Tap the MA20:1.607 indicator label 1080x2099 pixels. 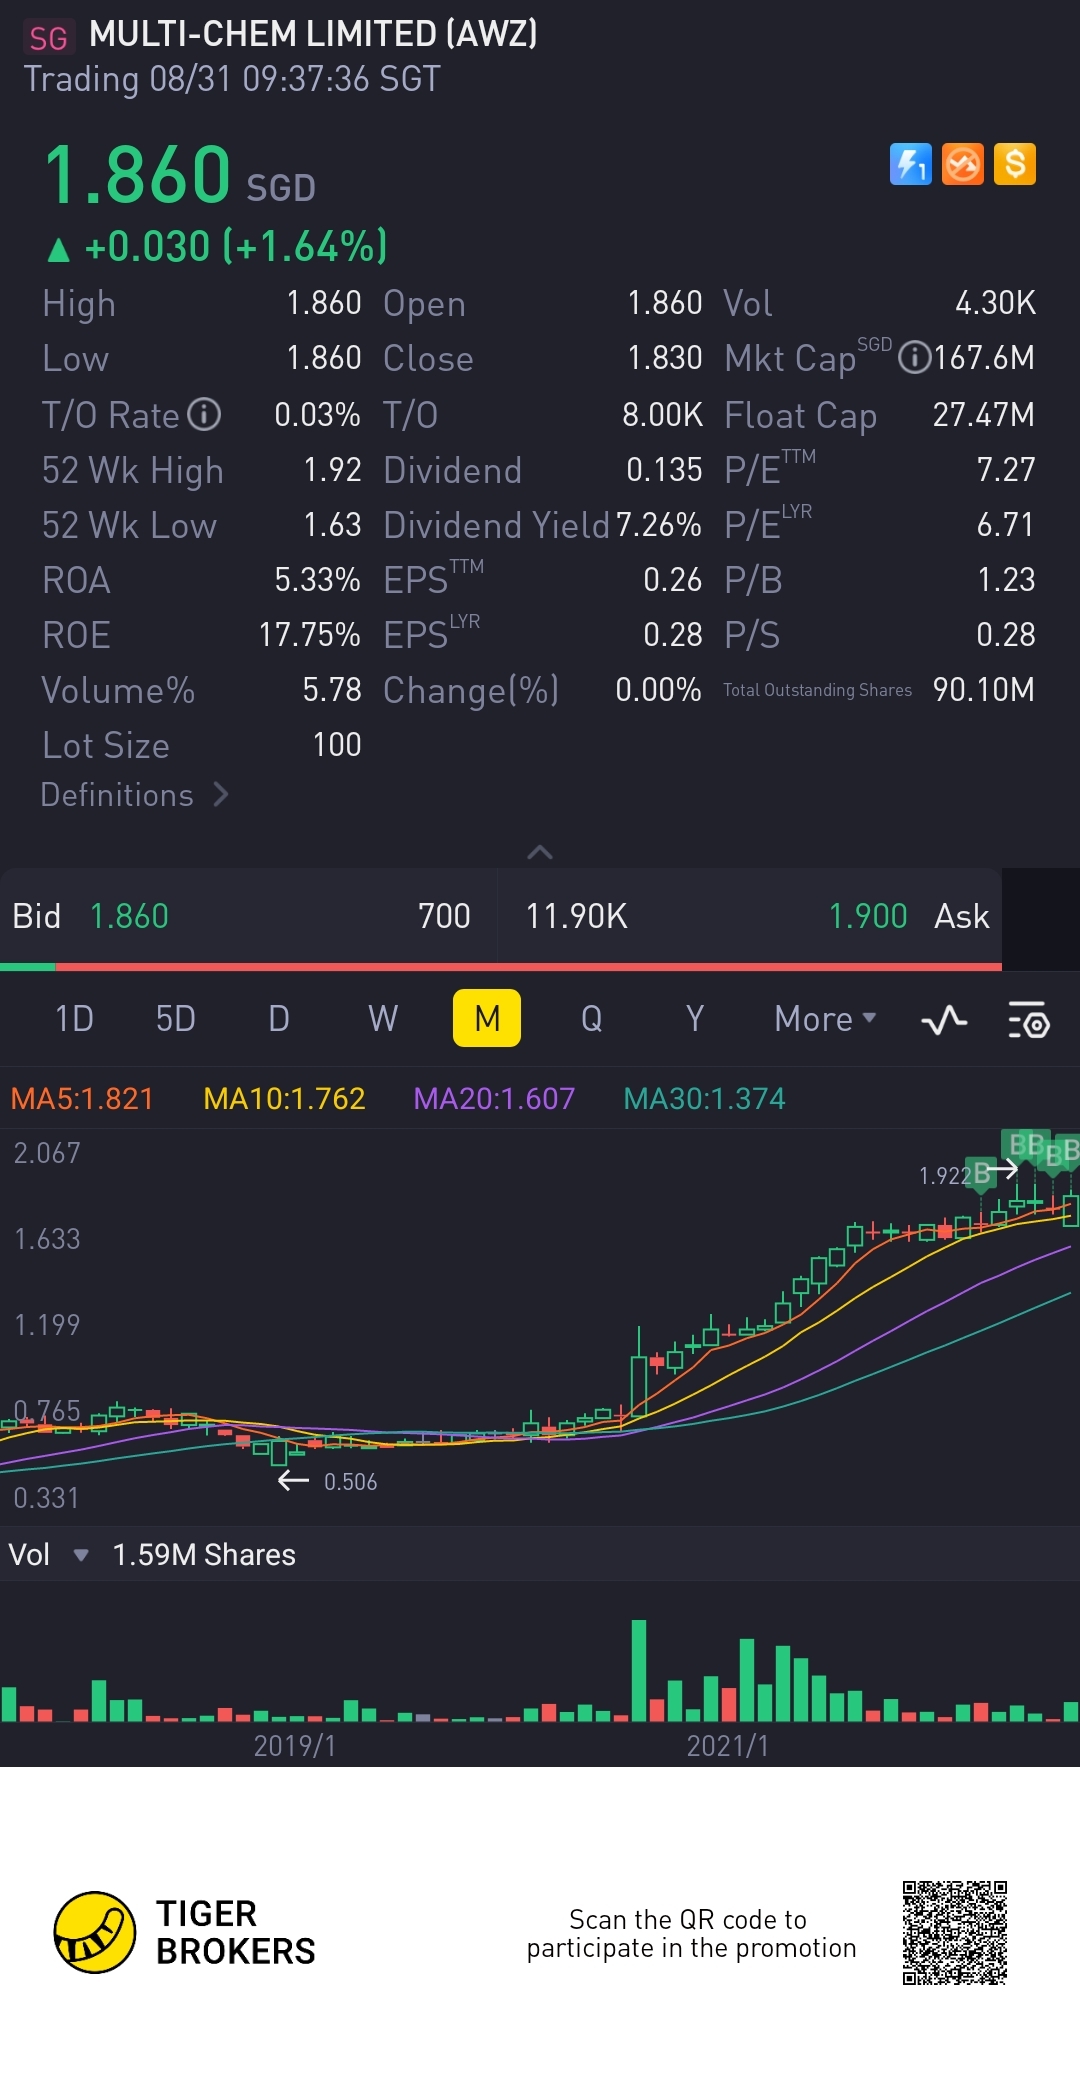pos(494,1099)
